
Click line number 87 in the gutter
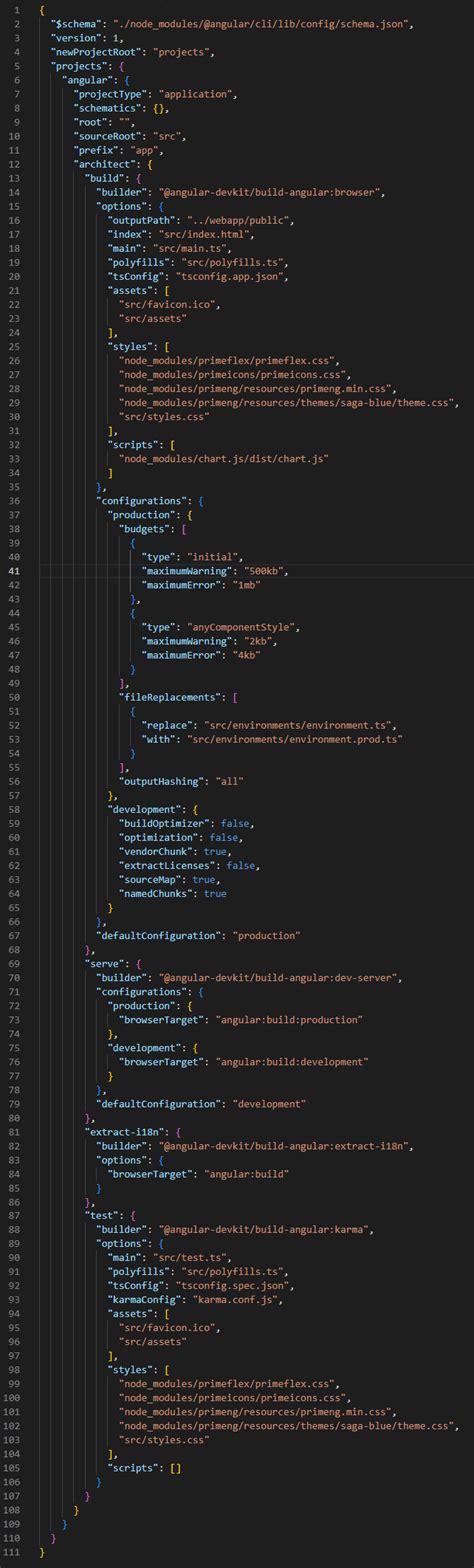tap(13, 1215)
